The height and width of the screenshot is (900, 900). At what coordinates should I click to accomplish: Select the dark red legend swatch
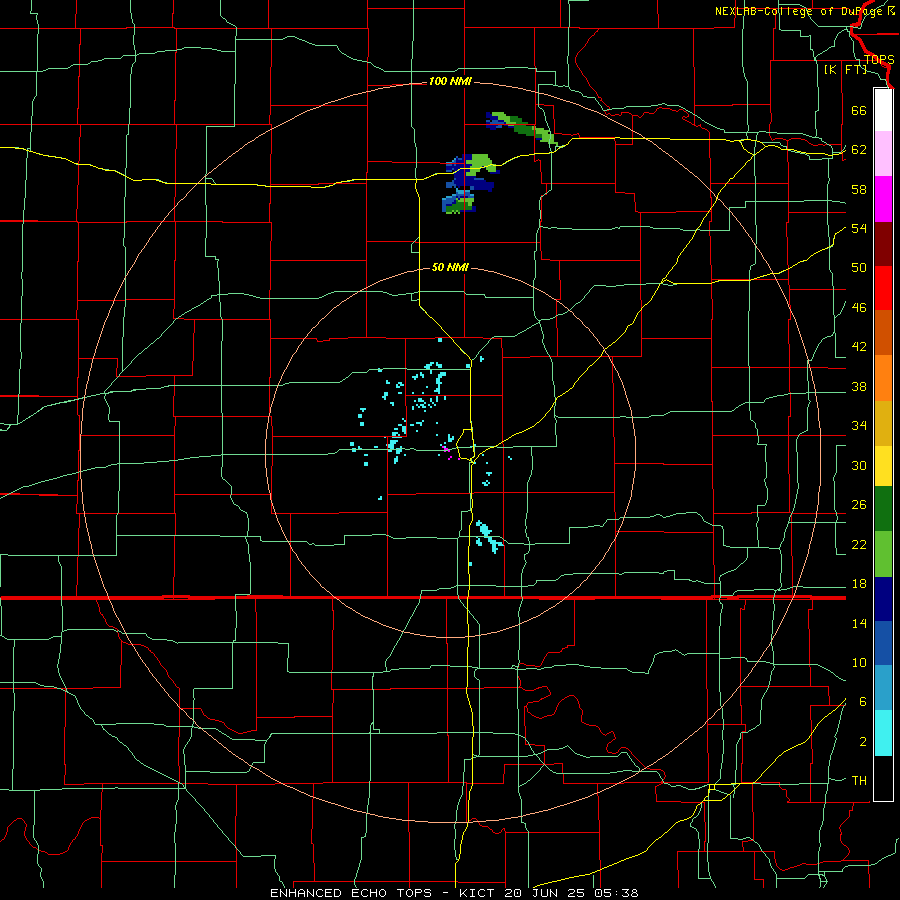tap(883, 243)
